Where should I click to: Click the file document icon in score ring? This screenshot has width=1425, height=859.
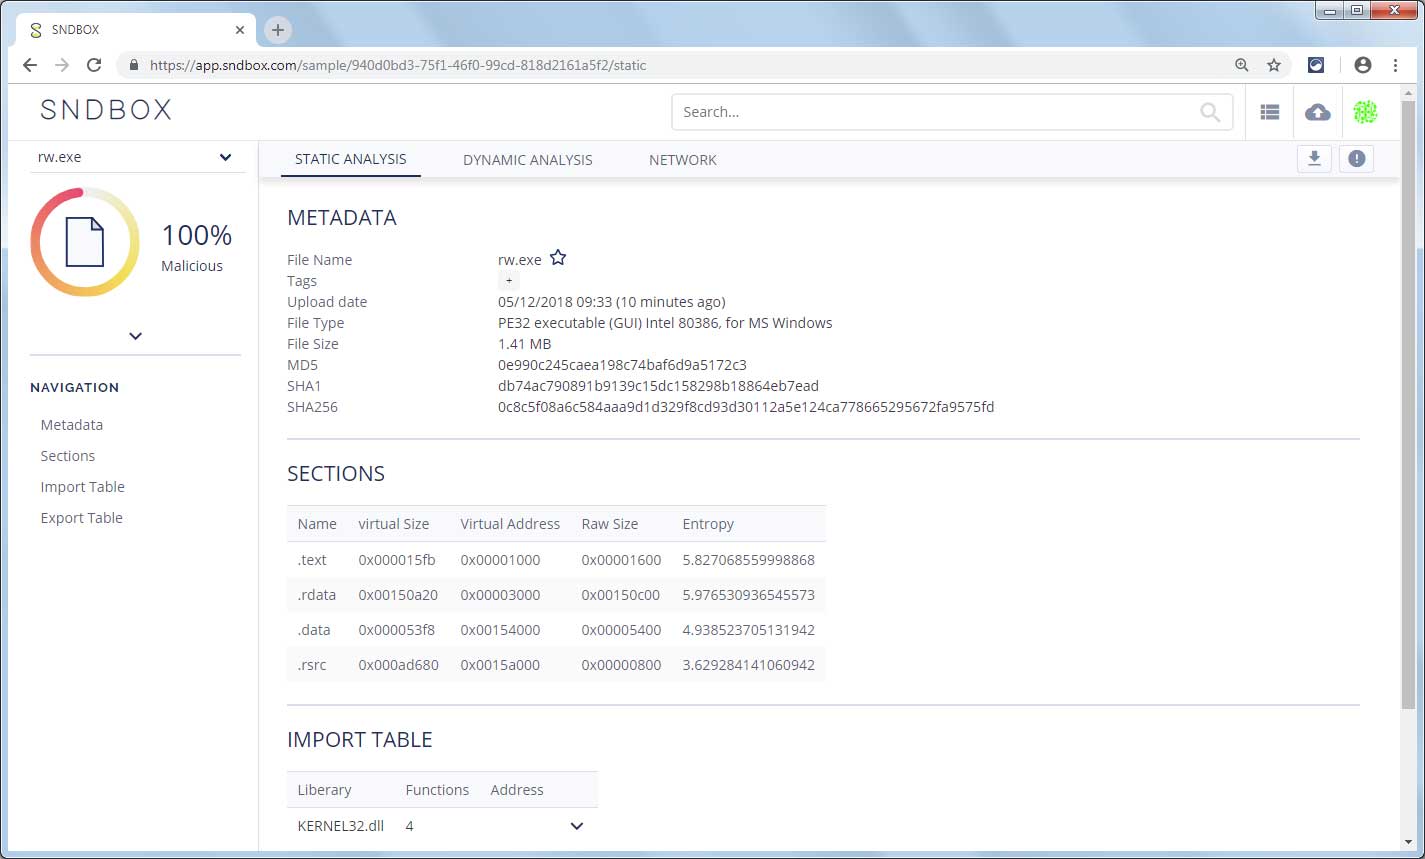click(x=85, y=242)
